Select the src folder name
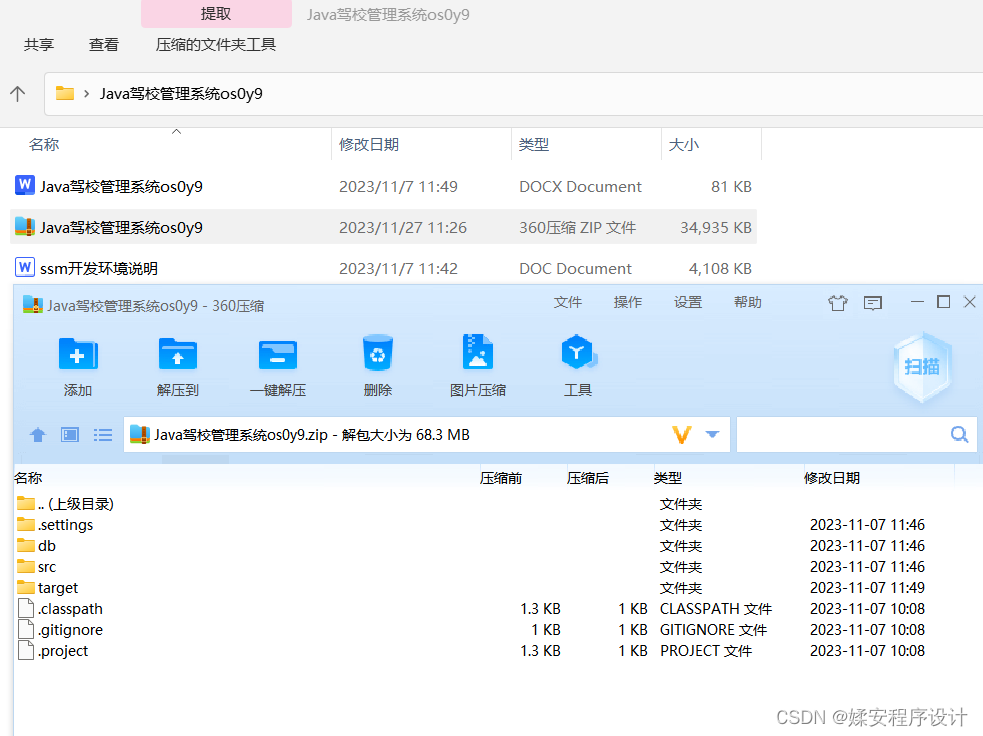 [47, 567]
